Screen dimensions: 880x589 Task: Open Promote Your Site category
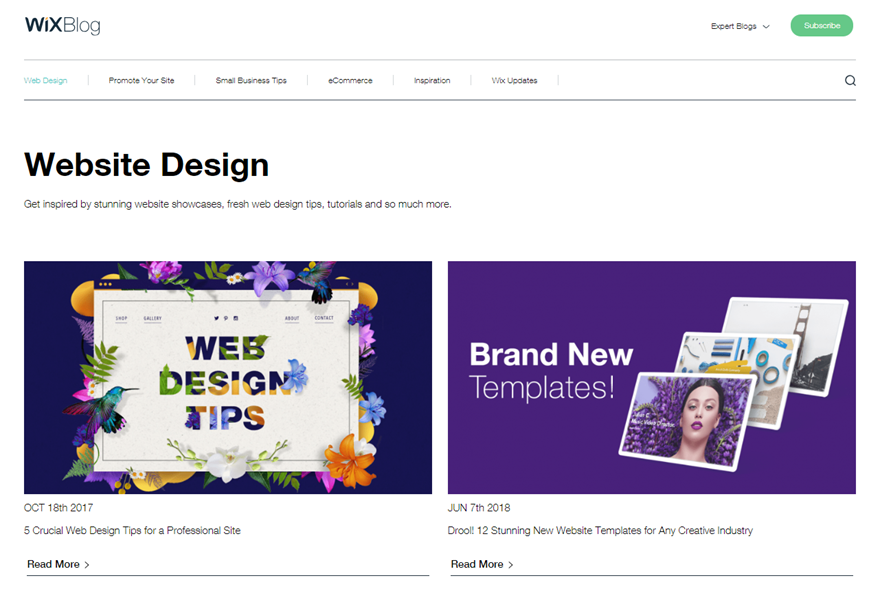tap(141, 80)
